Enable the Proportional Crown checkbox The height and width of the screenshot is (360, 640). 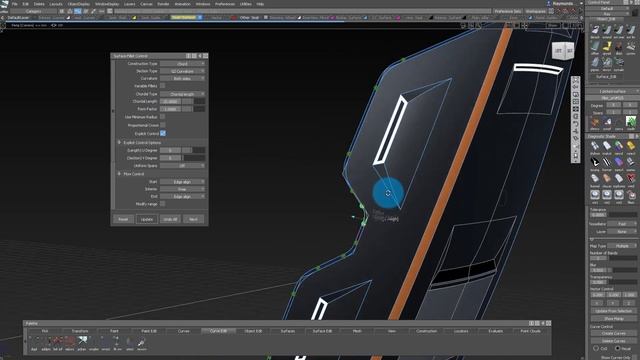point(162,125)
